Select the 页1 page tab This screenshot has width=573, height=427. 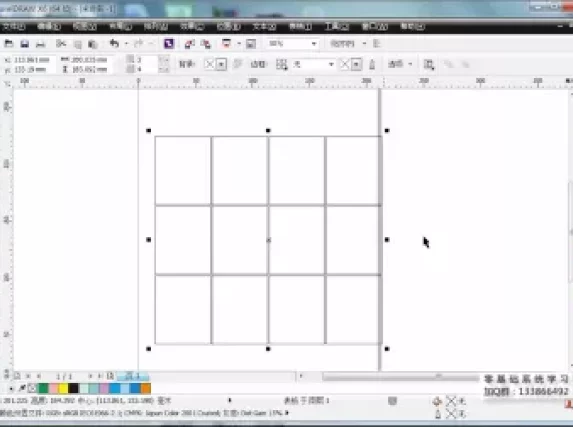pos(133,376)
